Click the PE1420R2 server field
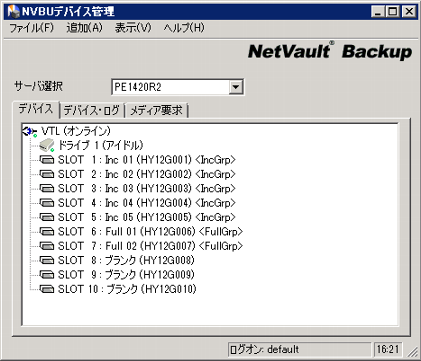The height and width of the screenshot is (361, 421). (x=170, y=87)
